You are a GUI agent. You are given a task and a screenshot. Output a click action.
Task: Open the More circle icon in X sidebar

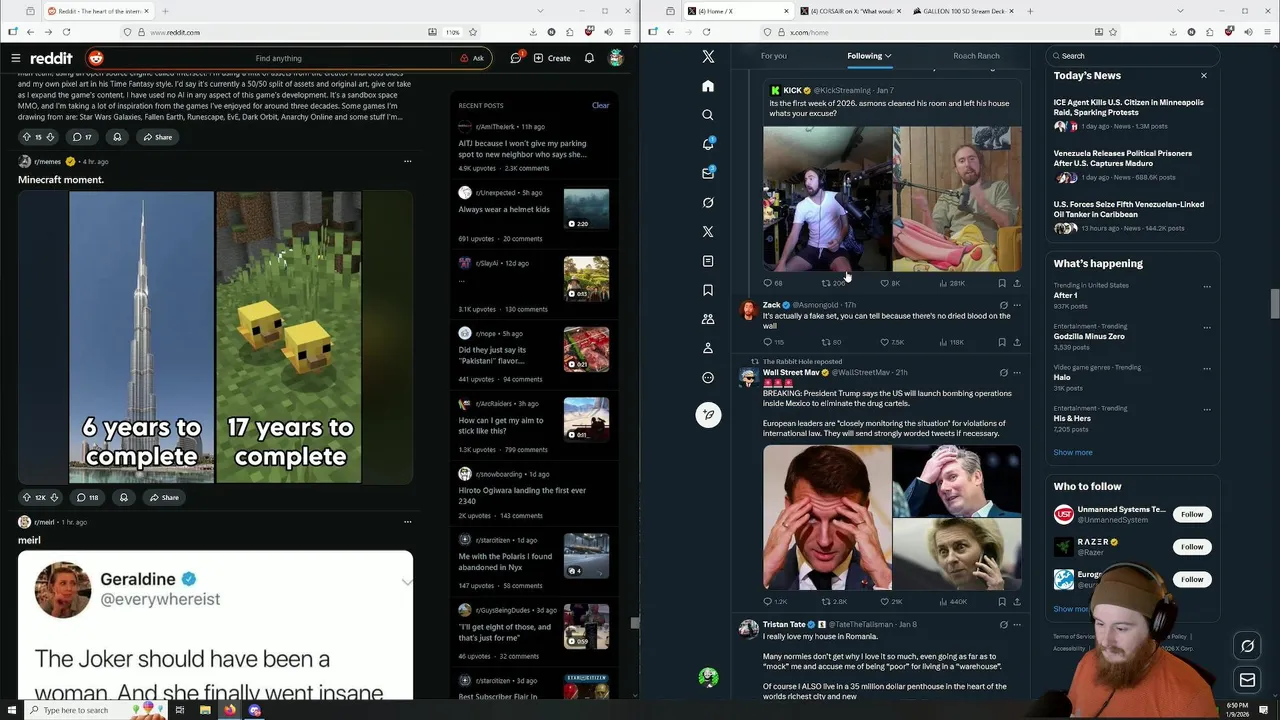[708, 378]
